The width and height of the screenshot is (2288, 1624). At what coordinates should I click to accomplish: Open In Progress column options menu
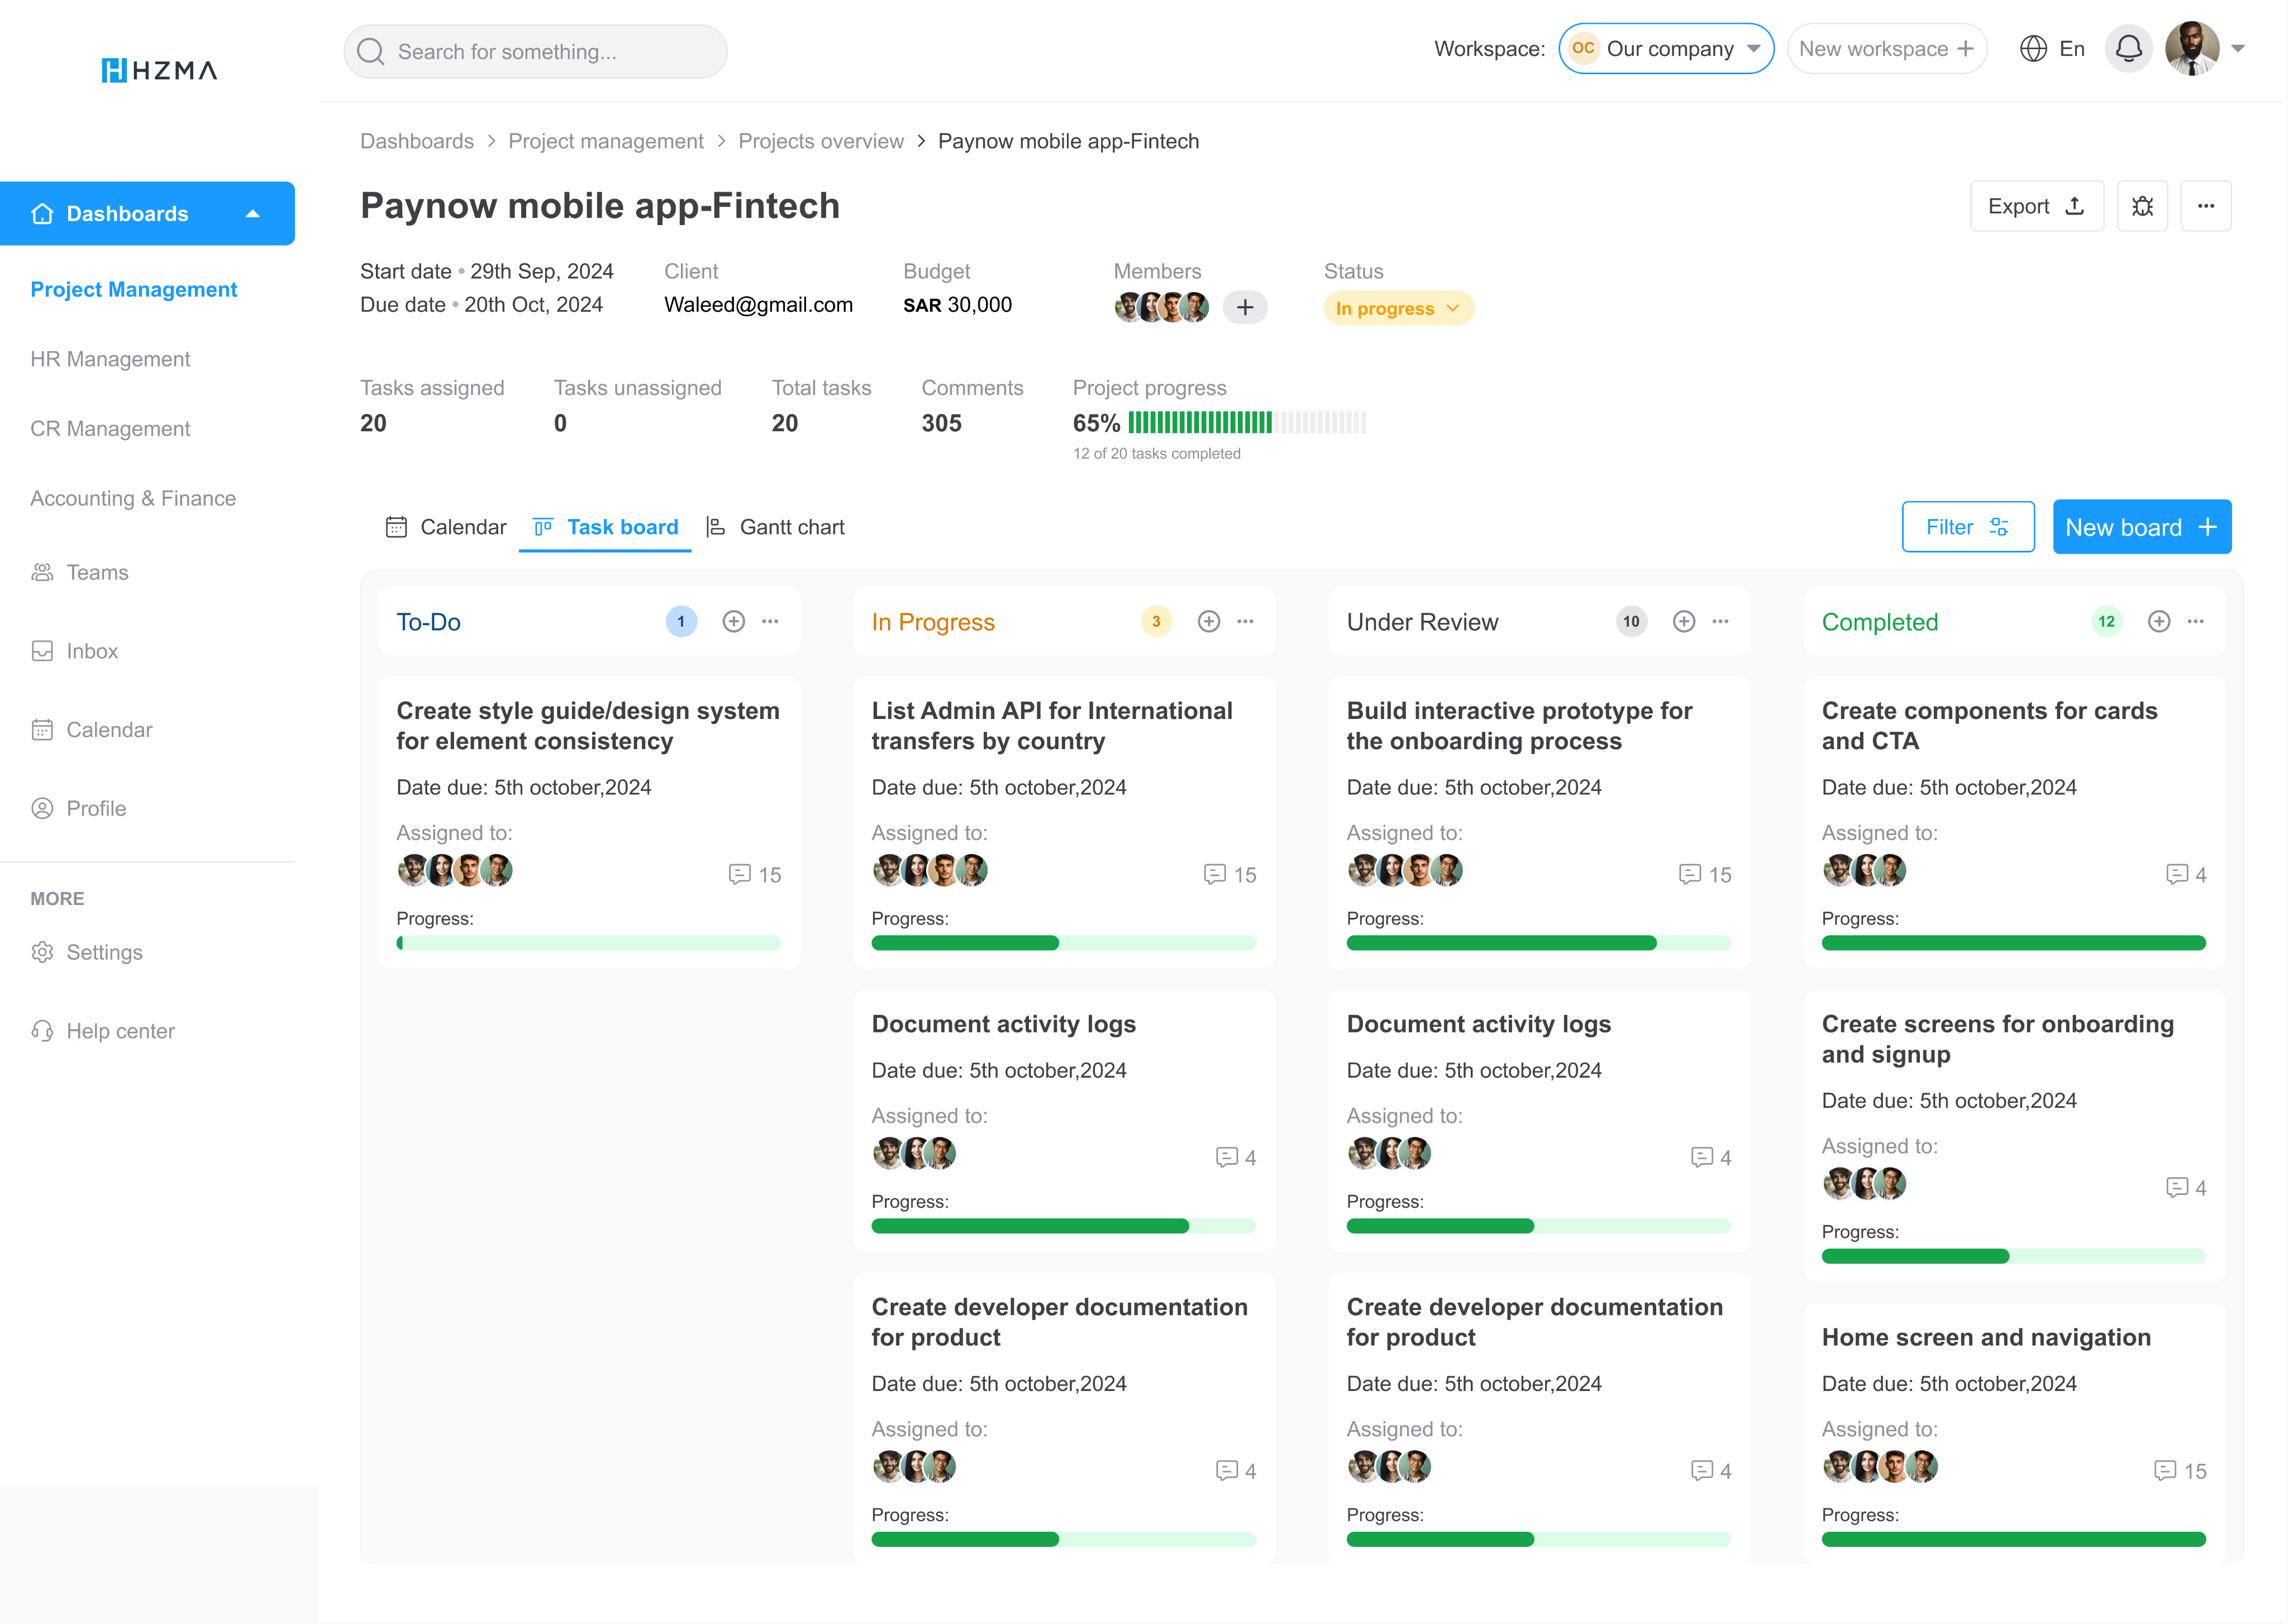click(1245, 622)
